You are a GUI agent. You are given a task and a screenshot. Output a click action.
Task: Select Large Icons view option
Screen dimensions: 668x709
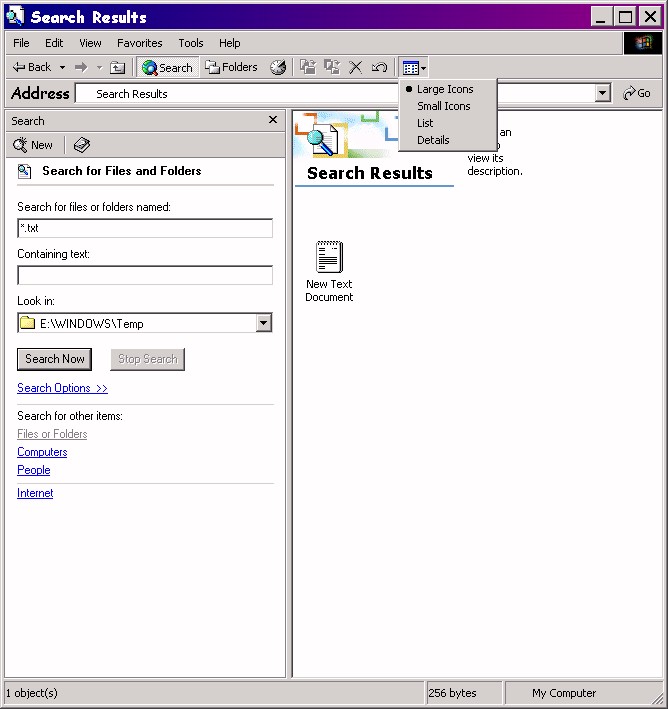point(445,89)
